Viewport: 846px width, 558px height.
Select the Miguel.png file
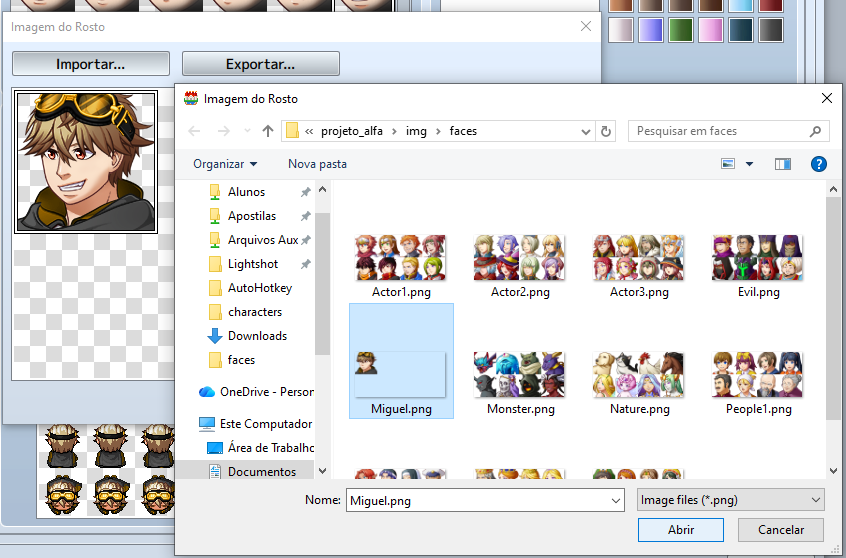pos(401,360)
